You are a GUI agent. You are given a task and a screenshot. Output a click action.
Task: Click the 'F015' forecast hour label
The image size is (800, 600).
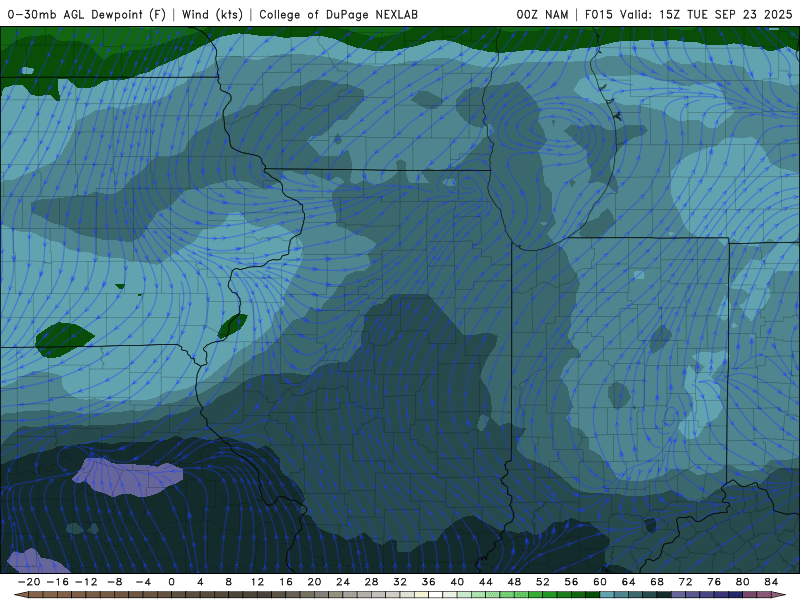tap(599, 14)
